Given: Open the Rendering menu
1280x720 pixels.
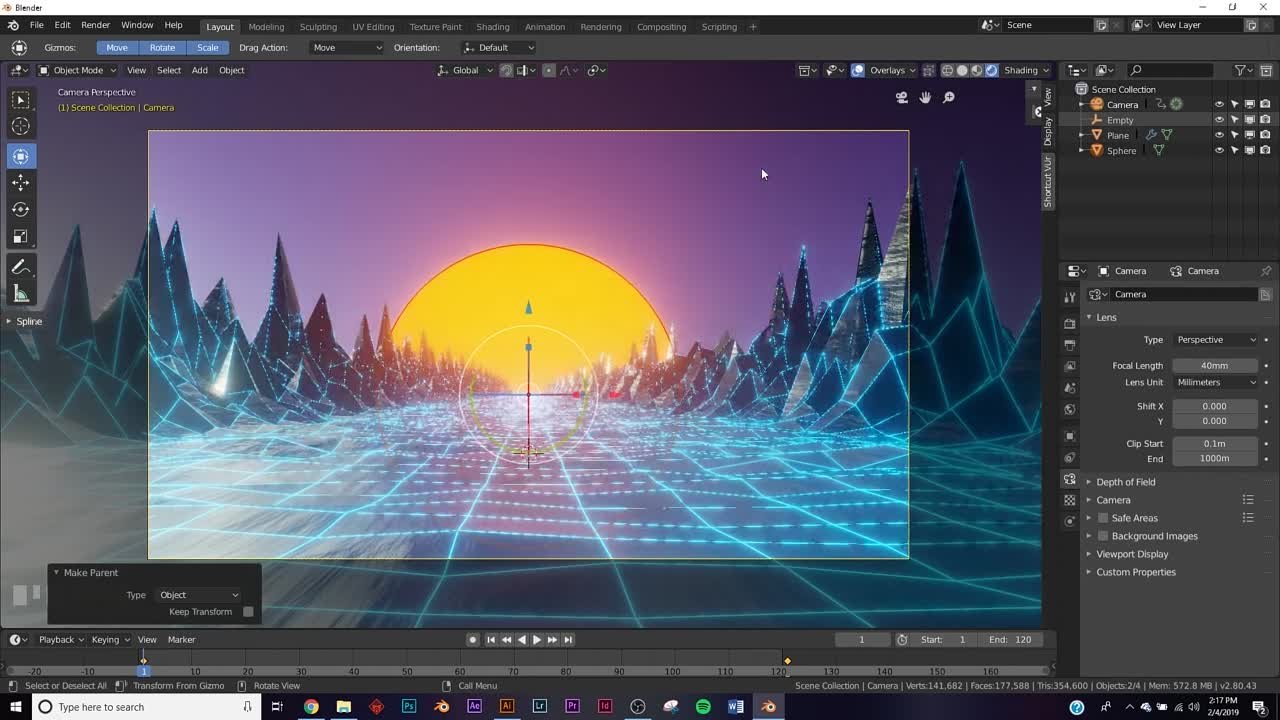Looking at the screenshot, I should [x=600, y=27].
